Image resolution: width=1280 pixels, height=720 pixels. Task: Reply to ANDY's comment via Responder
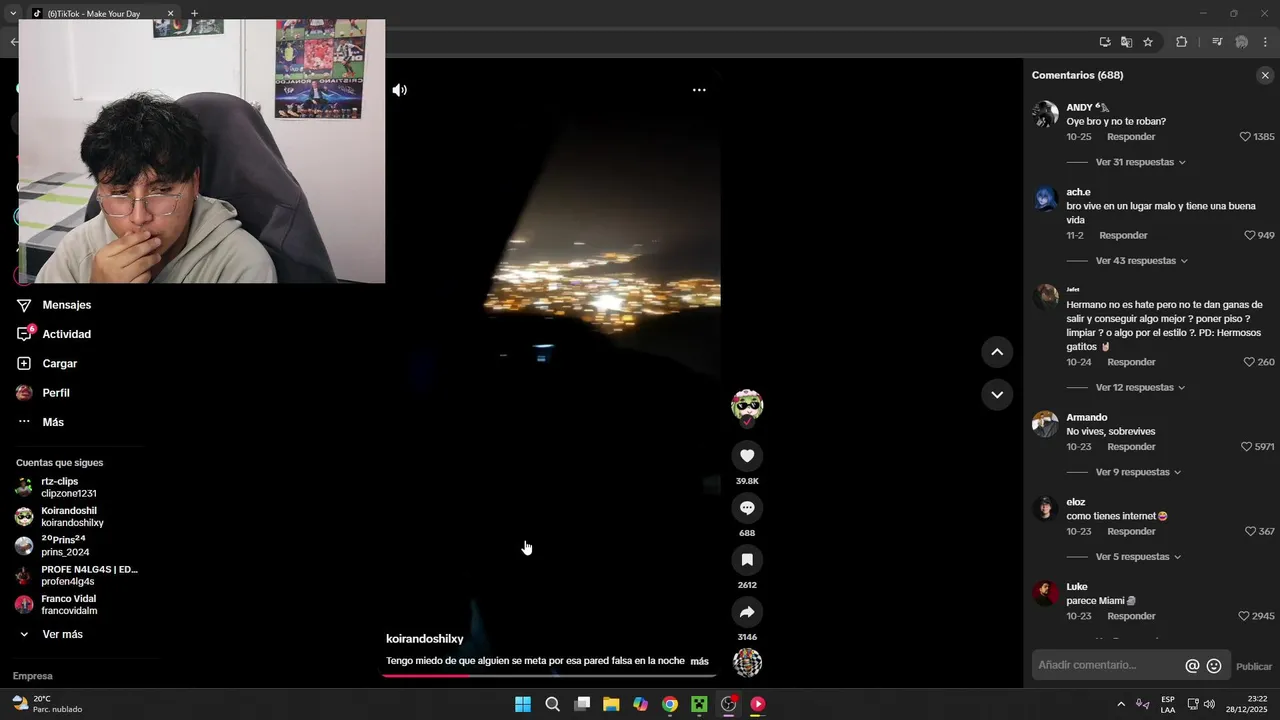tap(1131, 137)
